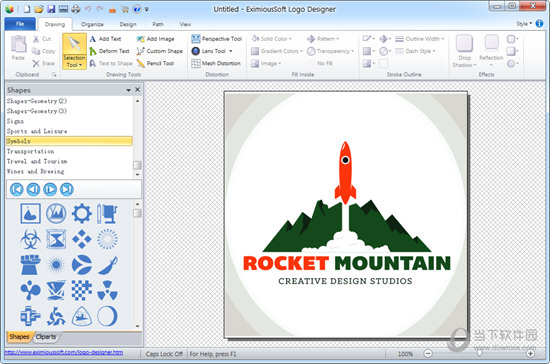Click the Add Image tool
This screenshot has height=364, width=550.
point(155,39)
